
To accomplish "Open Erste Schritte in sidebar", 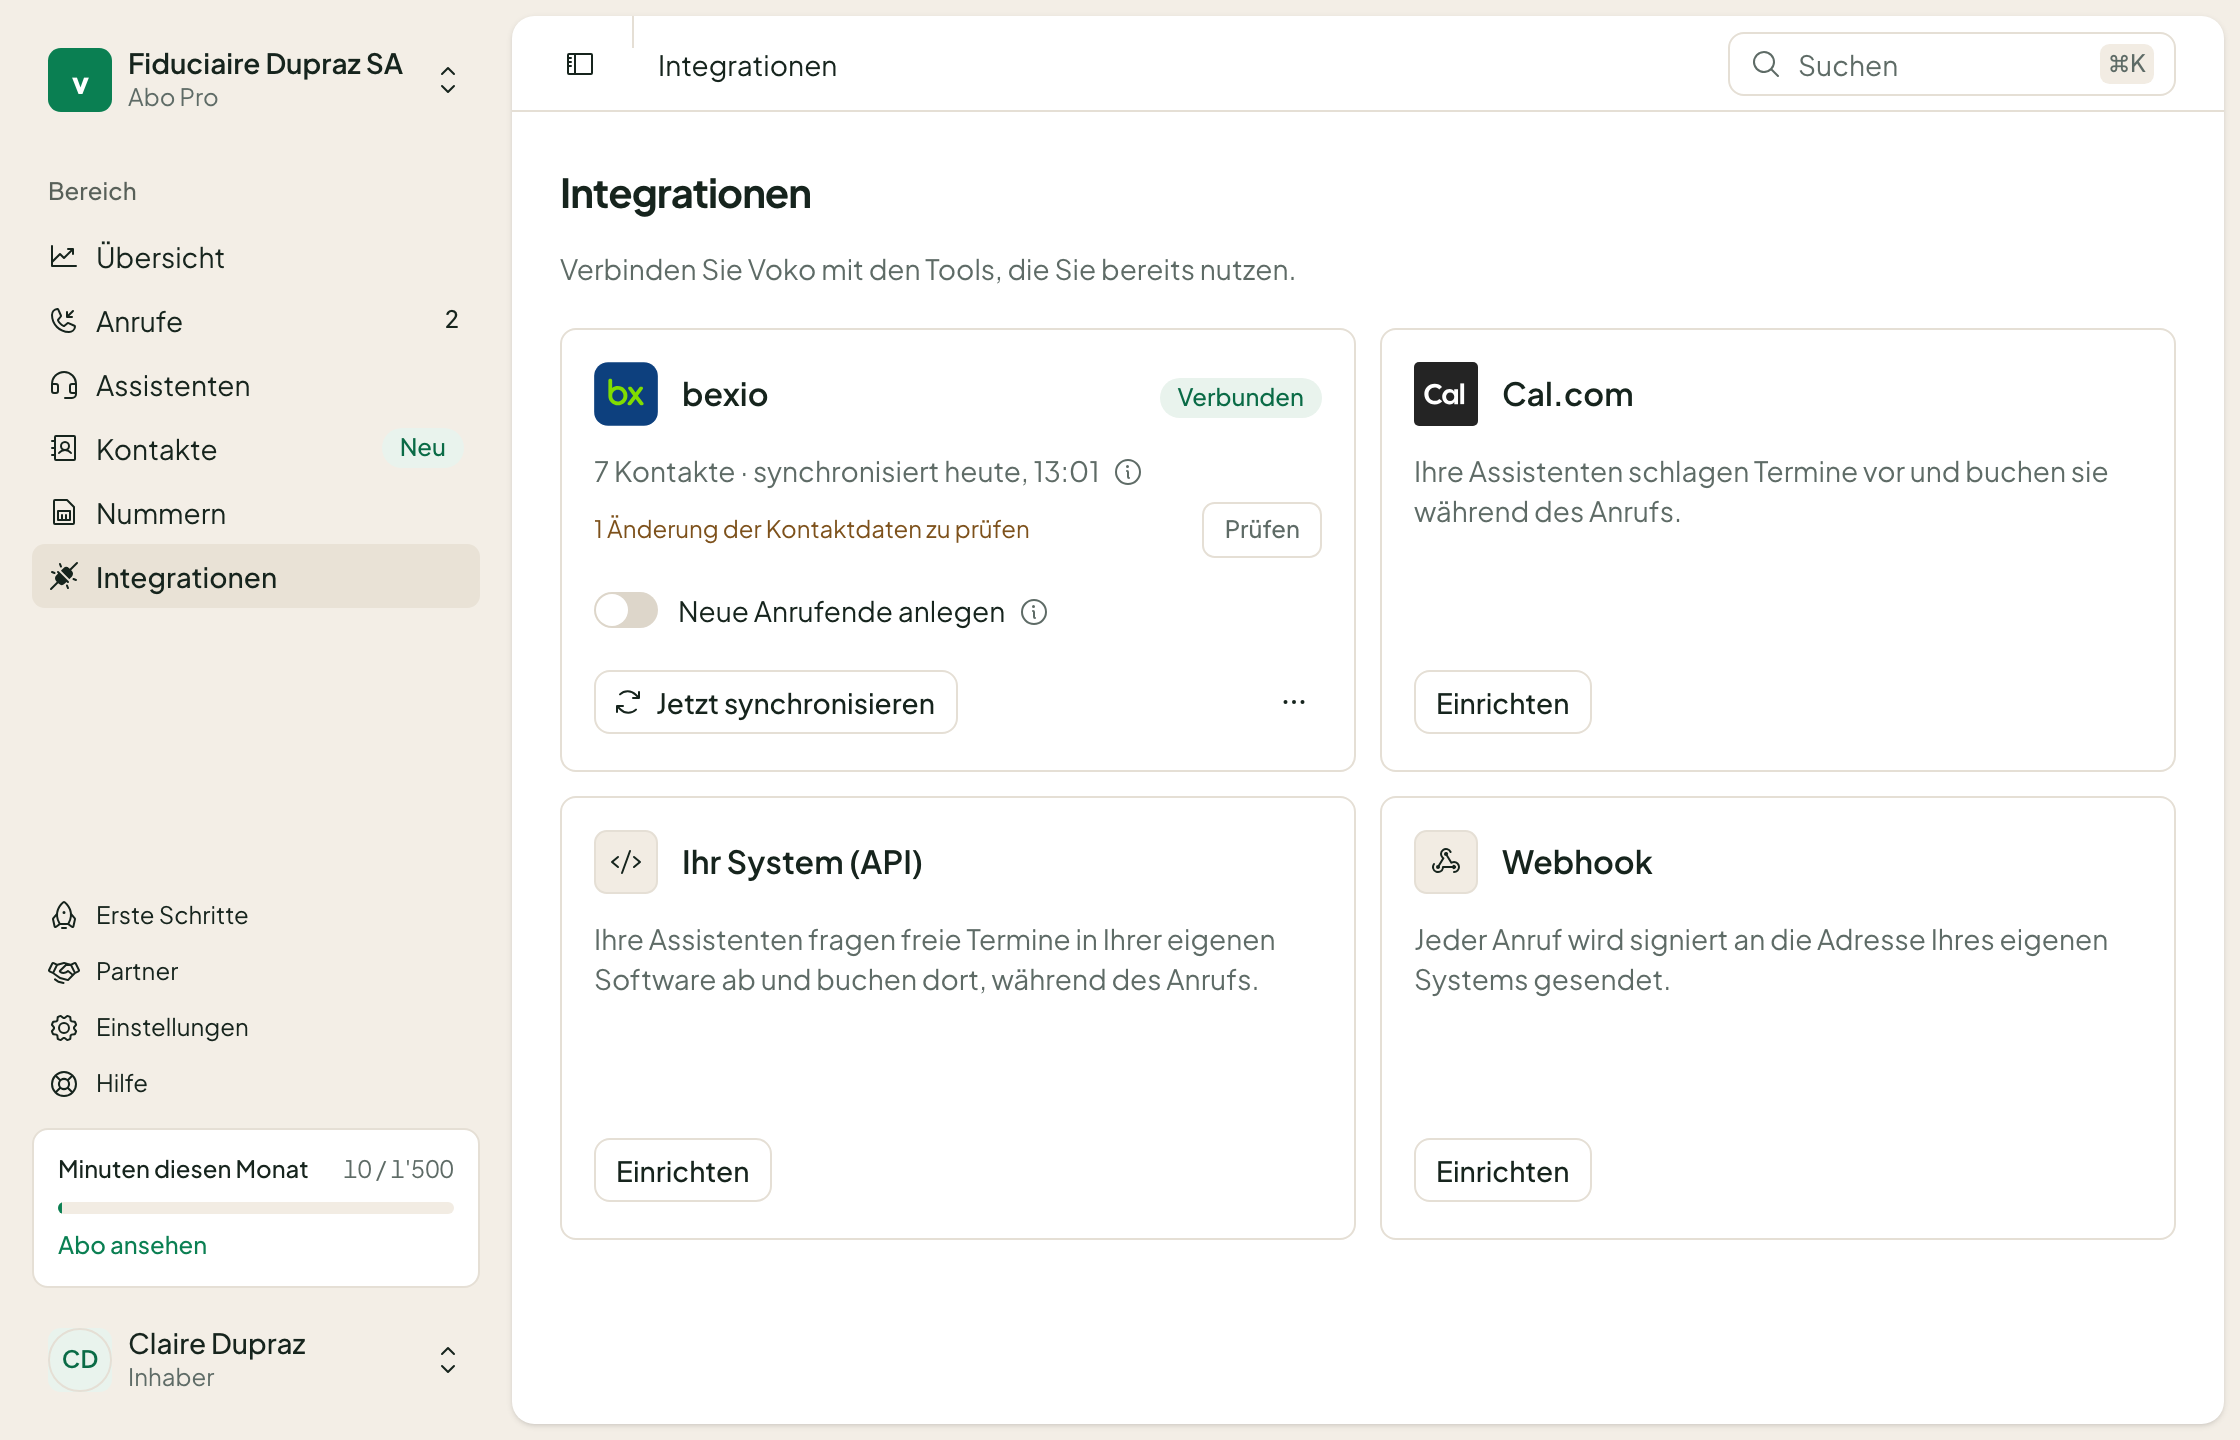I will [x=256, y=915].
